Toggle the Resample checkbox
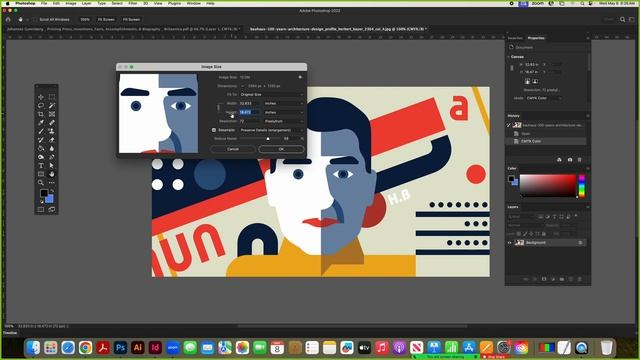 [x=214, y=130]
